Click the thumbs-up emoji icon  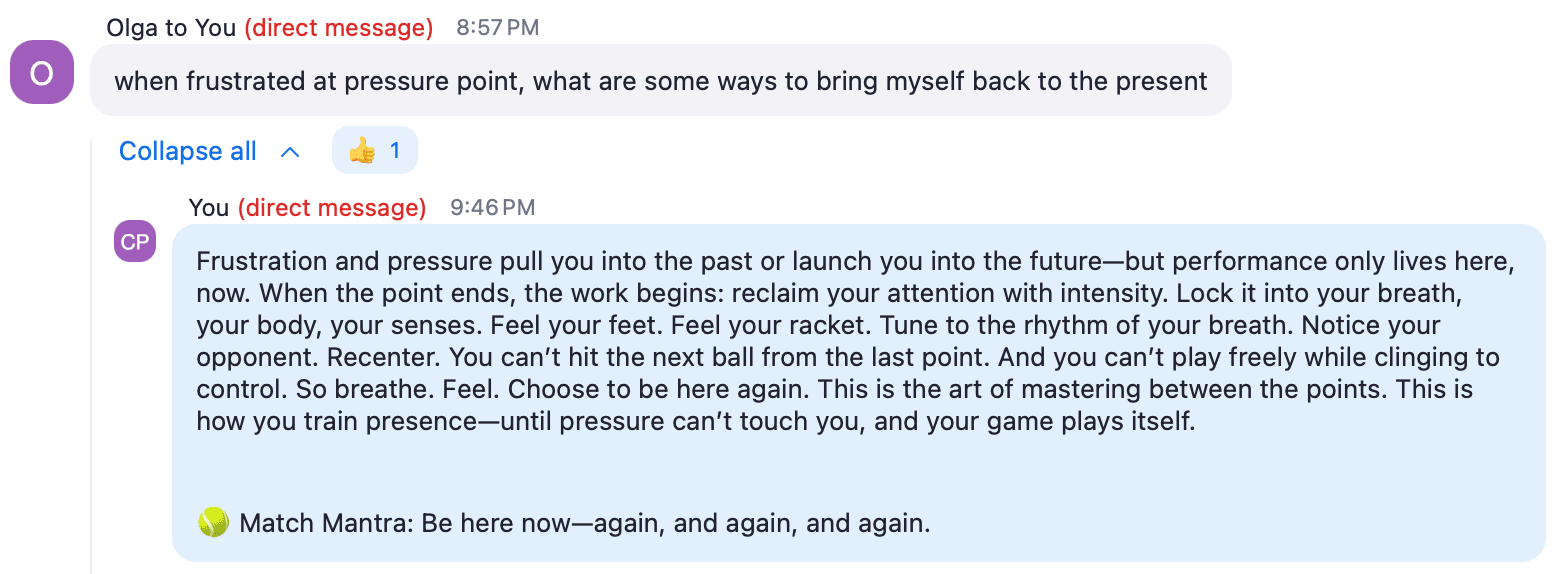pos(362,151)
